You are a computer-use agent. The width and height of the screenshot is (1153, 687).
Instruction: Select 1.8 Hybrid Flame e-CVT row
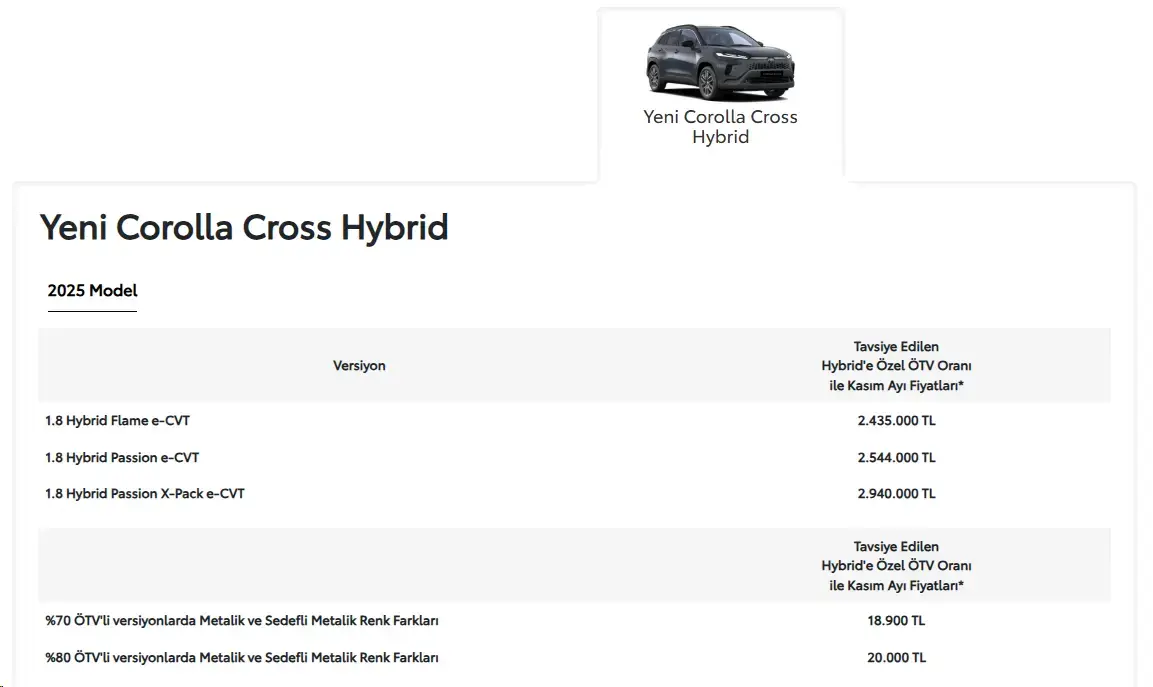point(574,421)
